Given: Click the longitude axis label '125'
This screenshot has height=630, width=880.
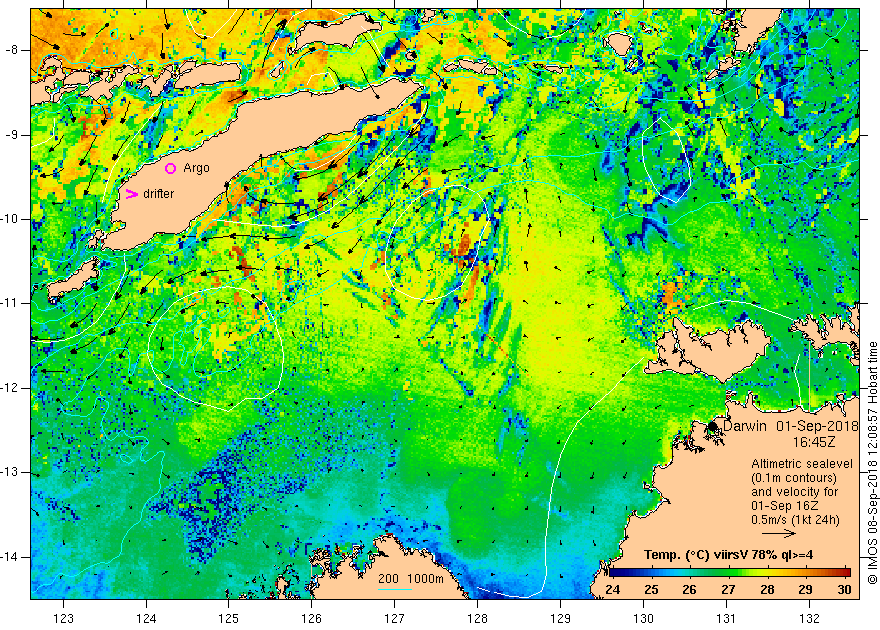Looking at the screenshot, I should coord(229,619).
